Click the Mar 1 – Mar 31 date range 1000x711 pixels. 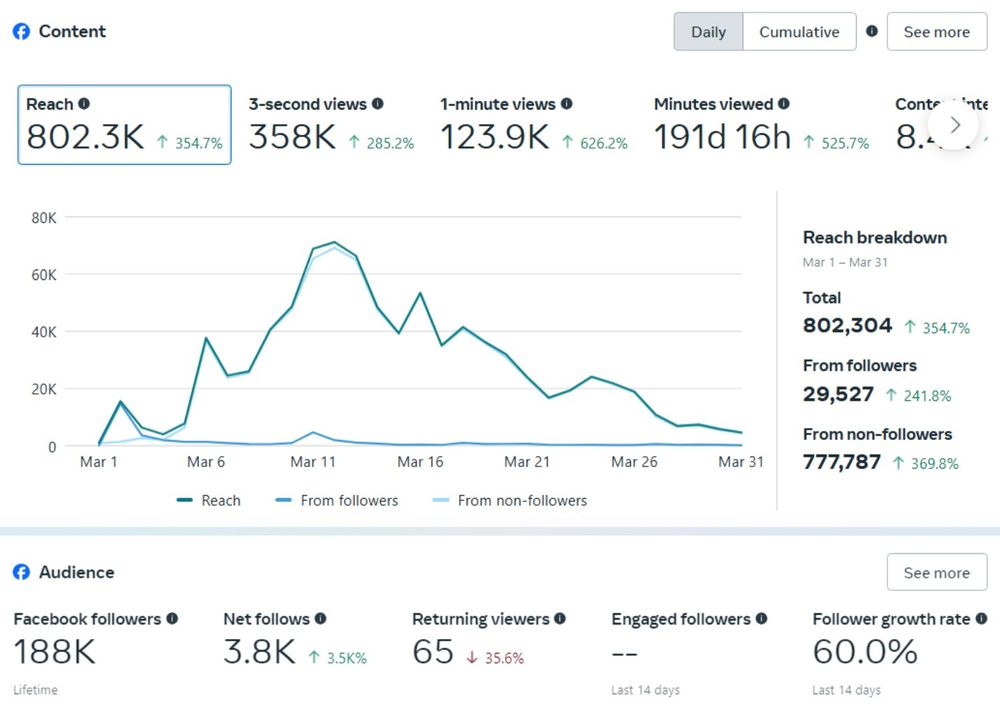coord(845,262)
